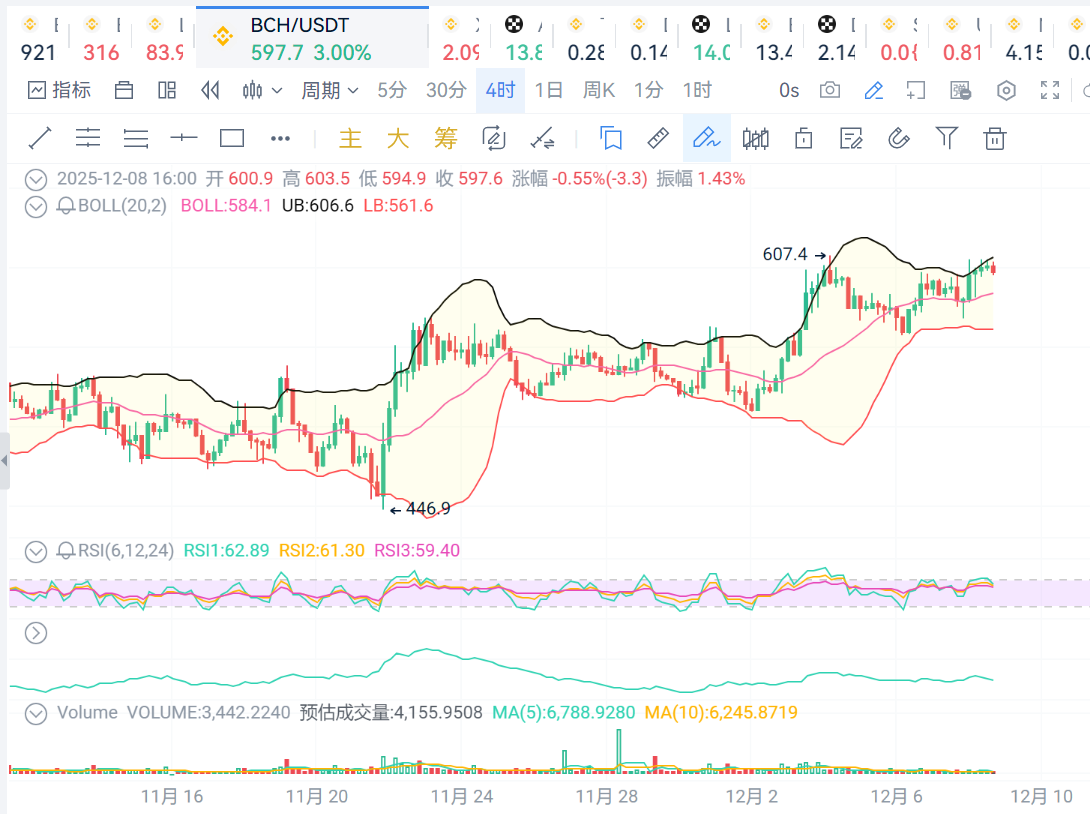
Task: Switch to the 1日 timeframe tab
Action: point(549,90)
